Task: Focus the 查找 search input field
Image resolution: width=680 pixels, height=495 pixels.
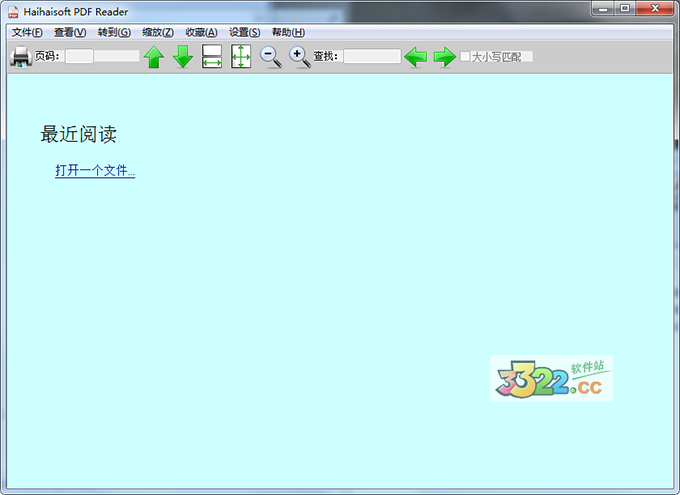Action: [x=372, y=56]
